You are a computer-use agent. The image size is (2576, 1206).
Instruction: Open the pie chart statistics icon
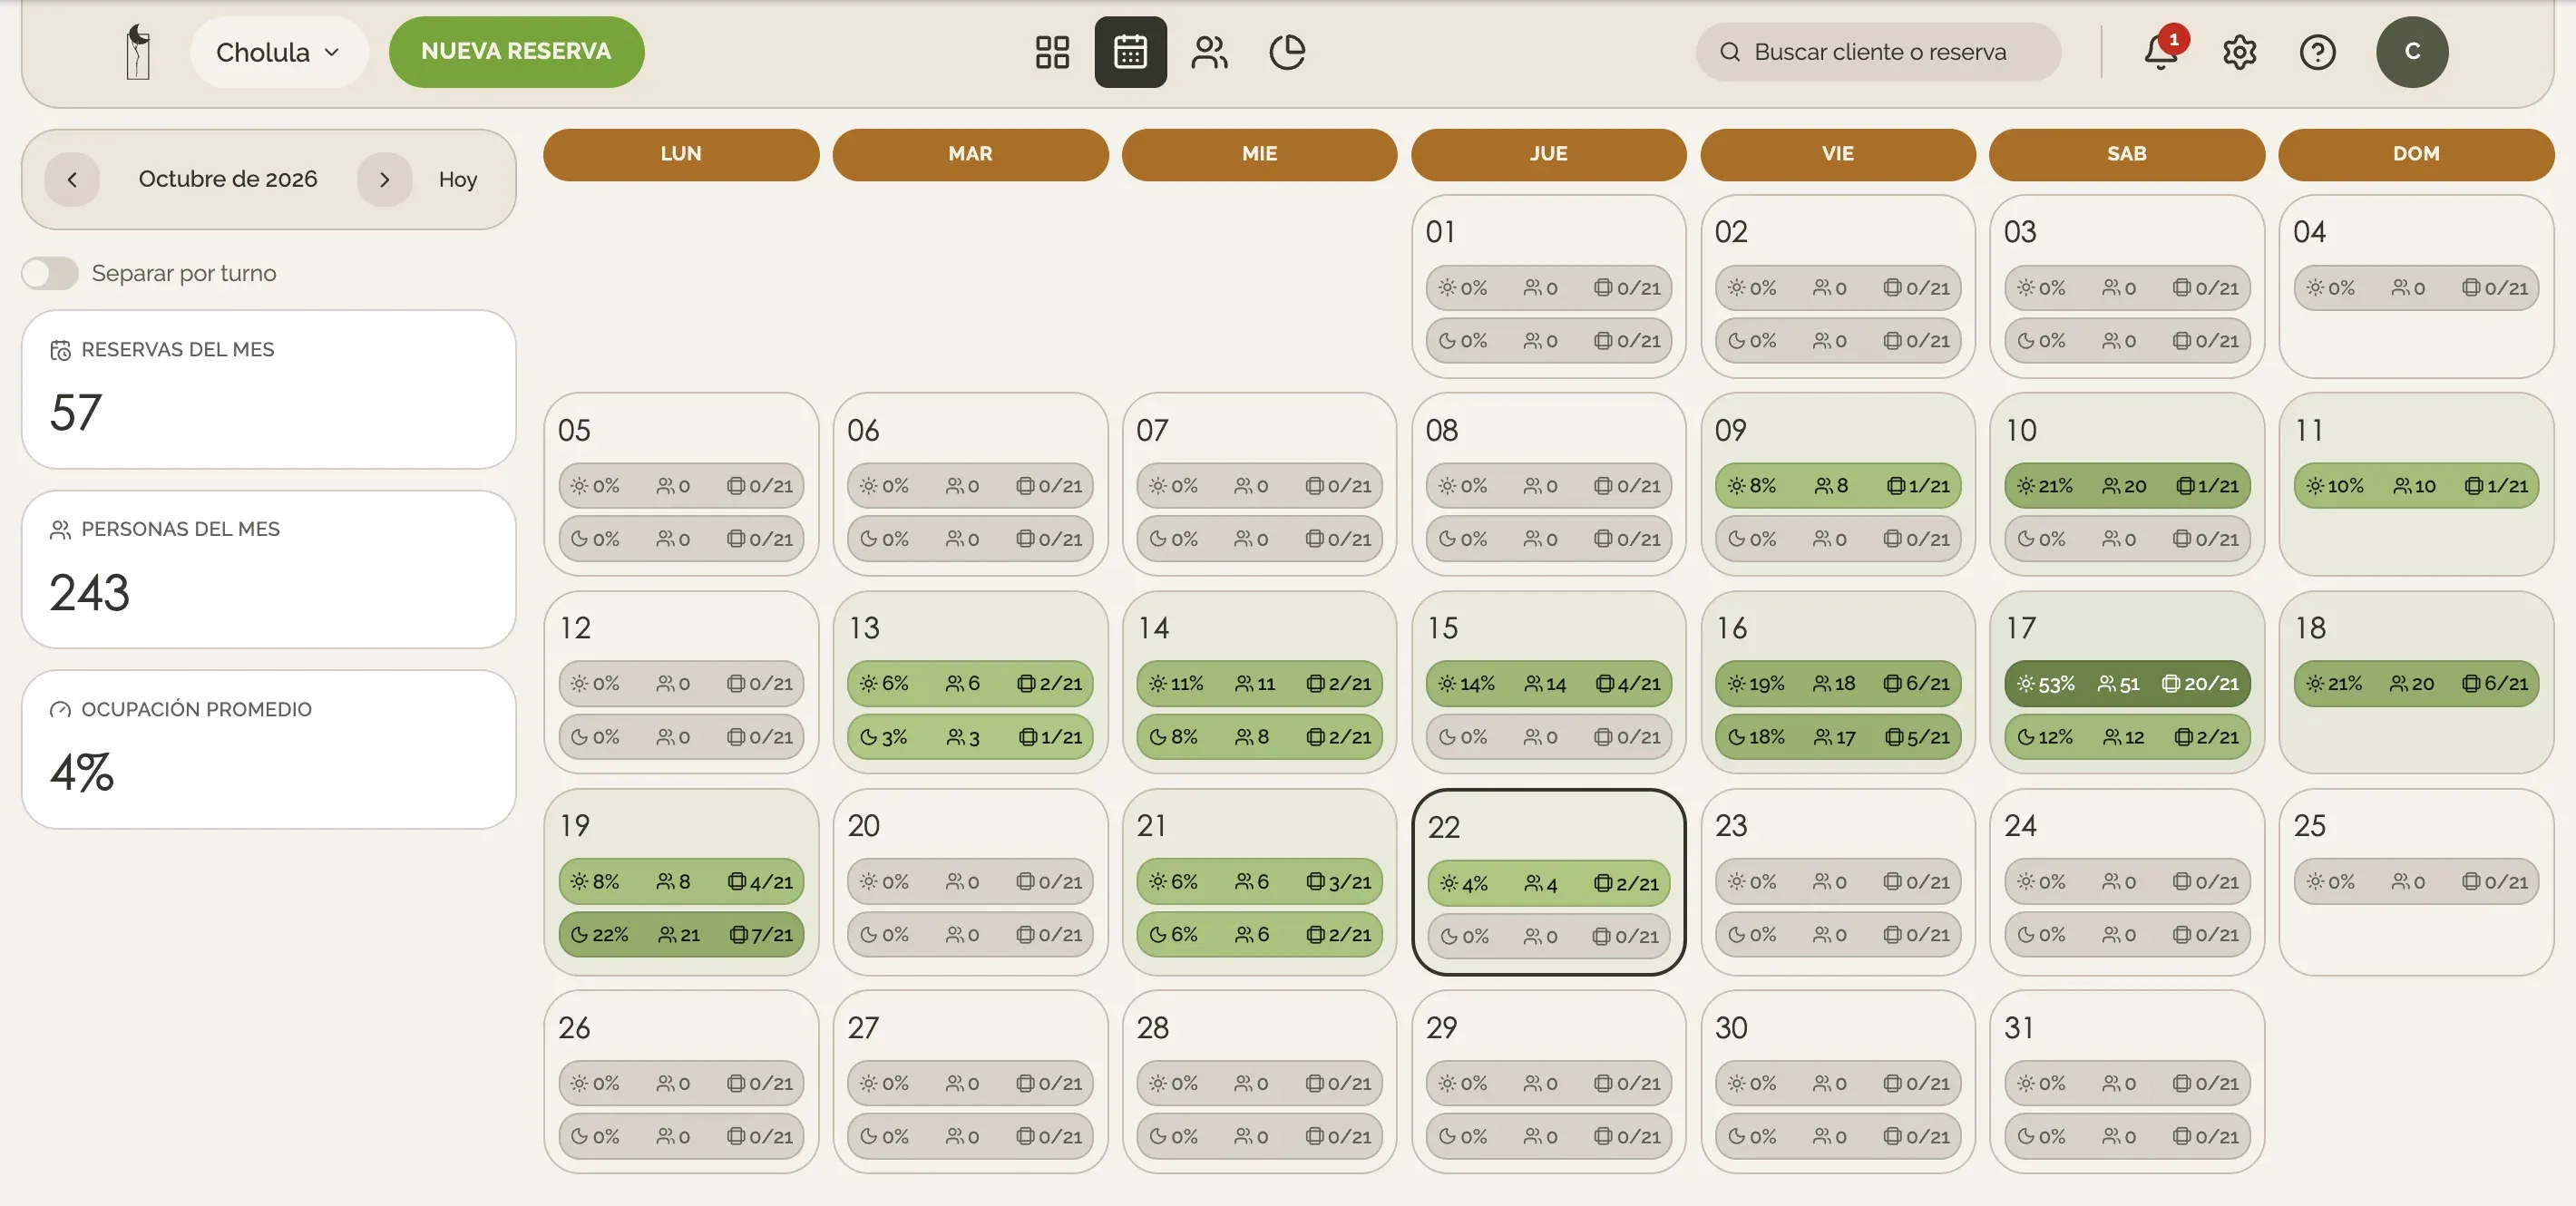coord(1287,52)
